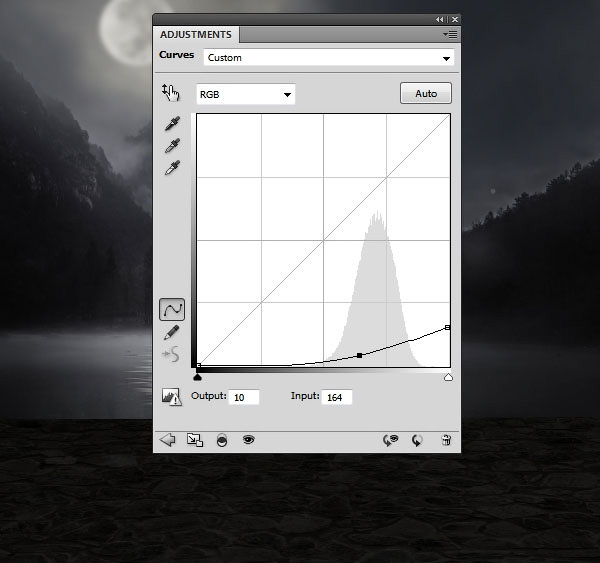
Task: Select the Adjustments tab
Action: point(196,34)
